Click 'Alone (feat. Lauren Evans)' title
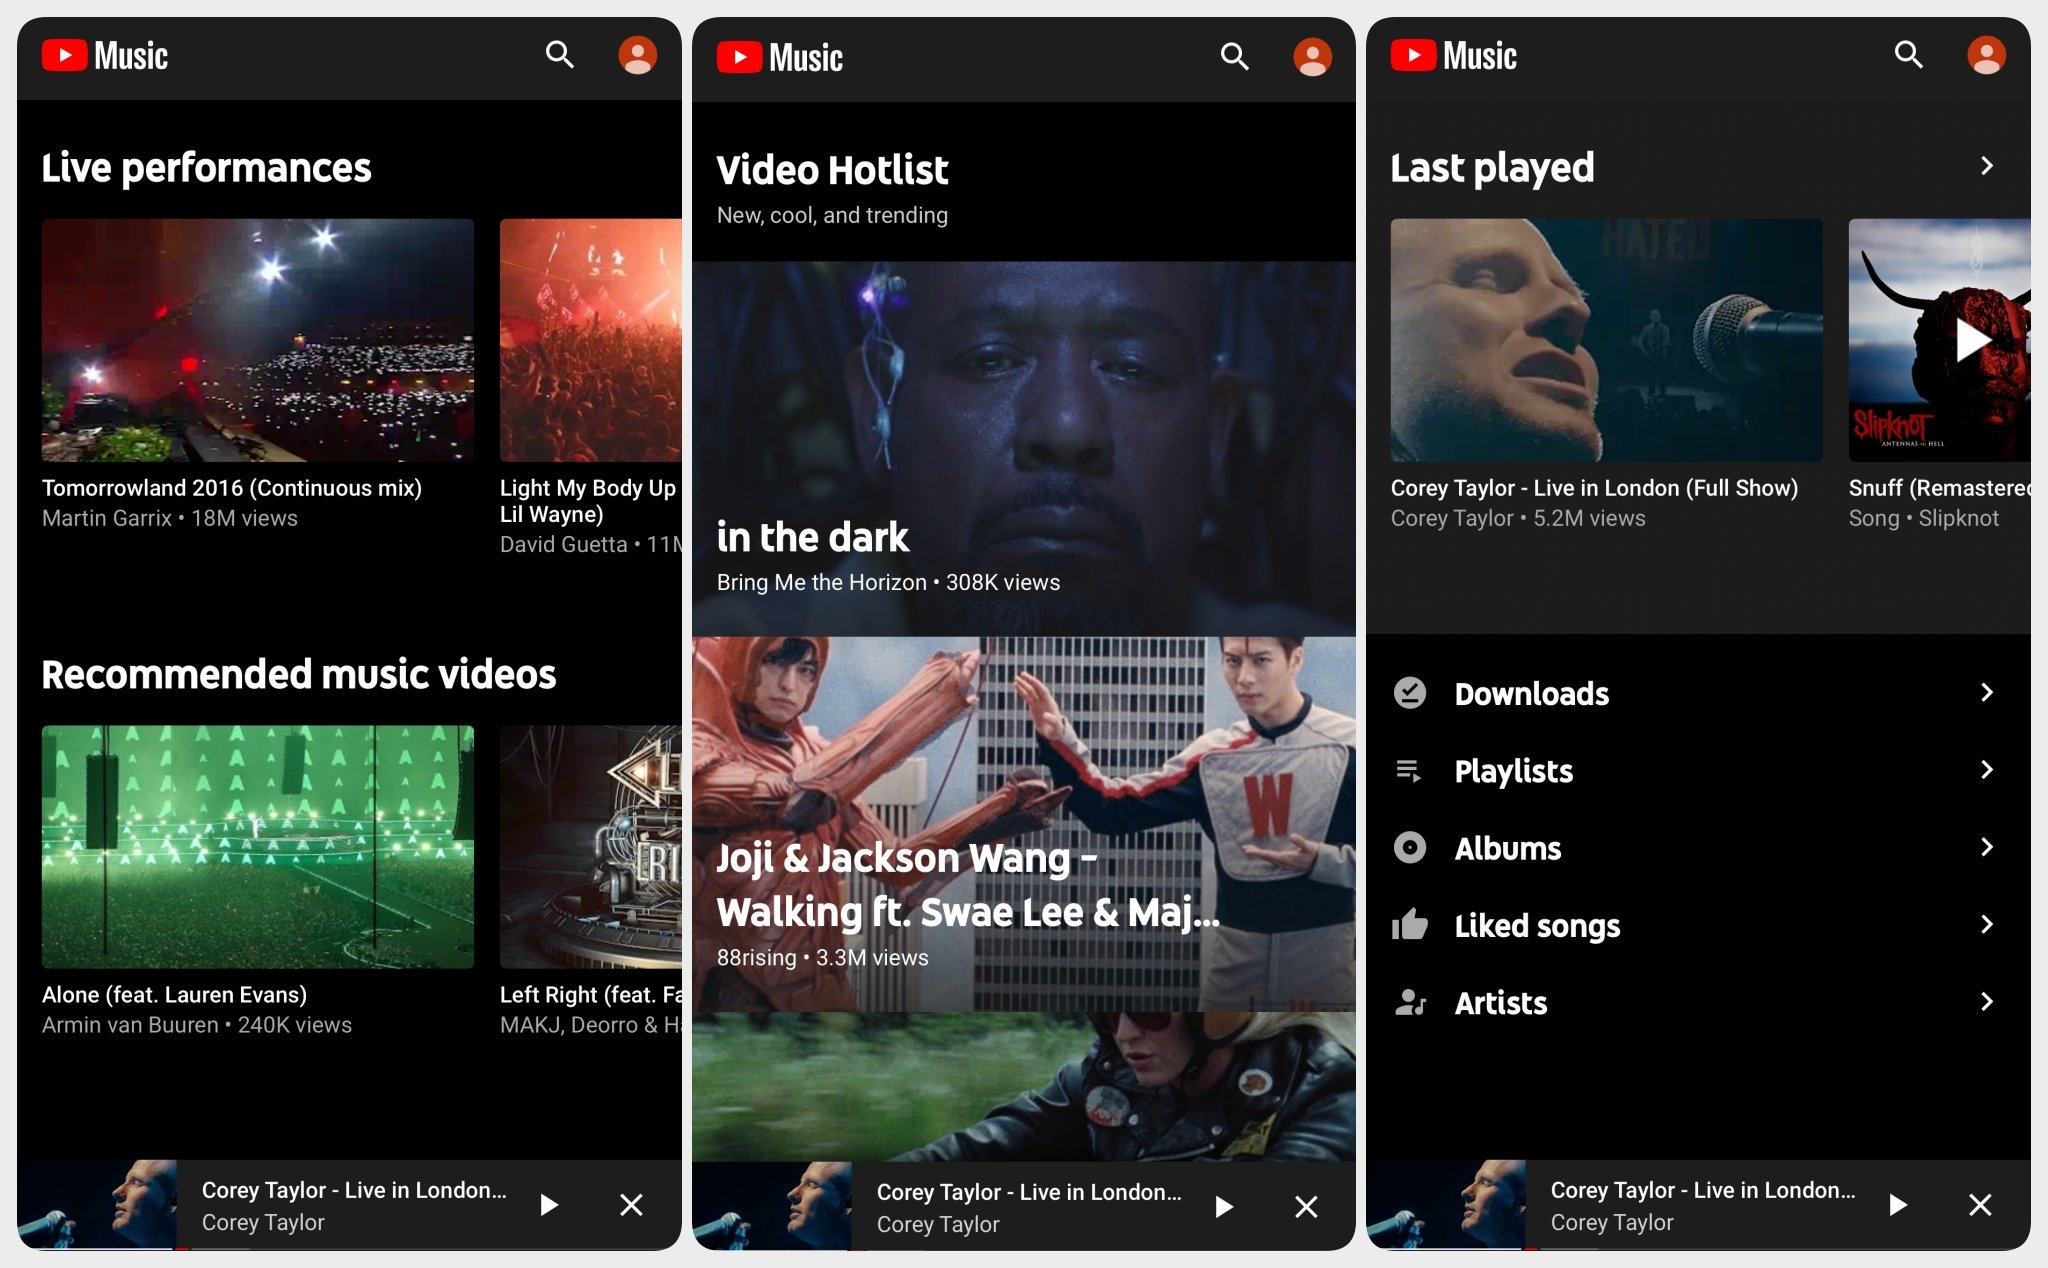The width and height of the screenshot is (2048, 1268). [x=174, y=995]
